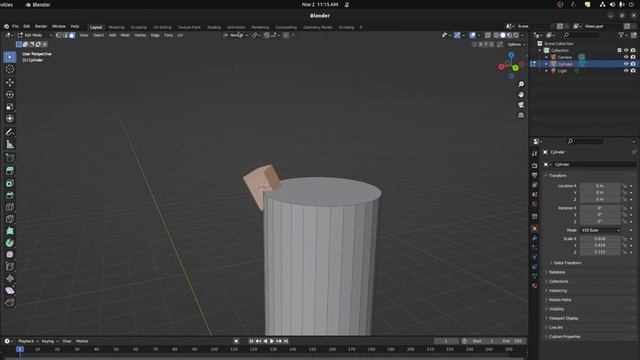The image size is (640, 360).
Task: Activate the Transform tool
Action: coord(10,118)
